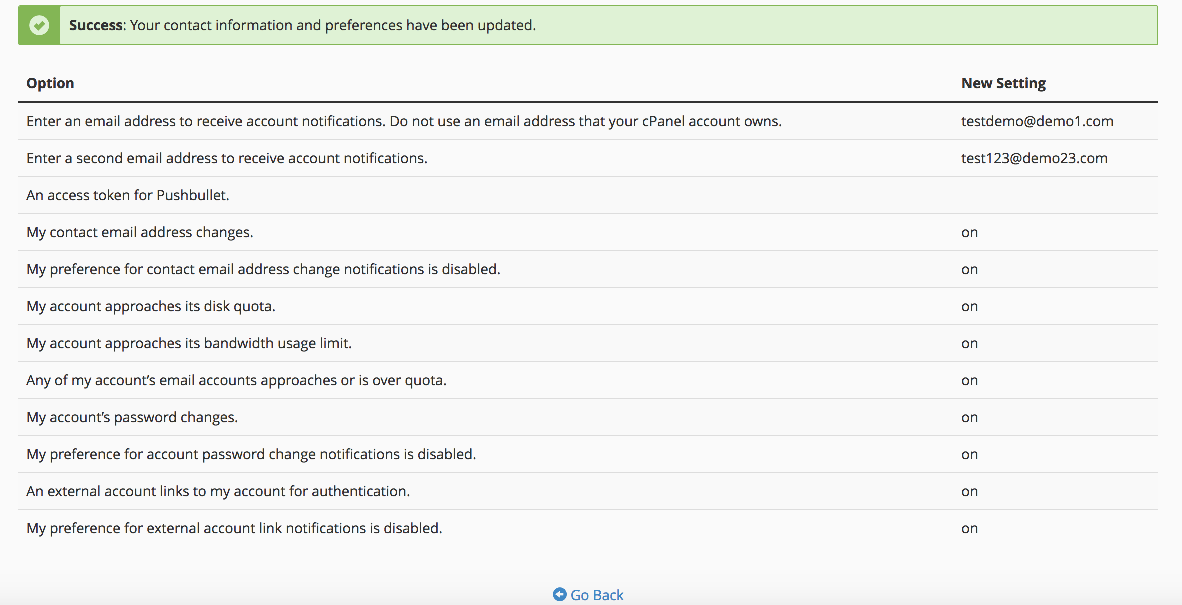Click 'My account approaches its disk quota' text
This screenshot has height=605, width=1182.
tap(151, 306)
